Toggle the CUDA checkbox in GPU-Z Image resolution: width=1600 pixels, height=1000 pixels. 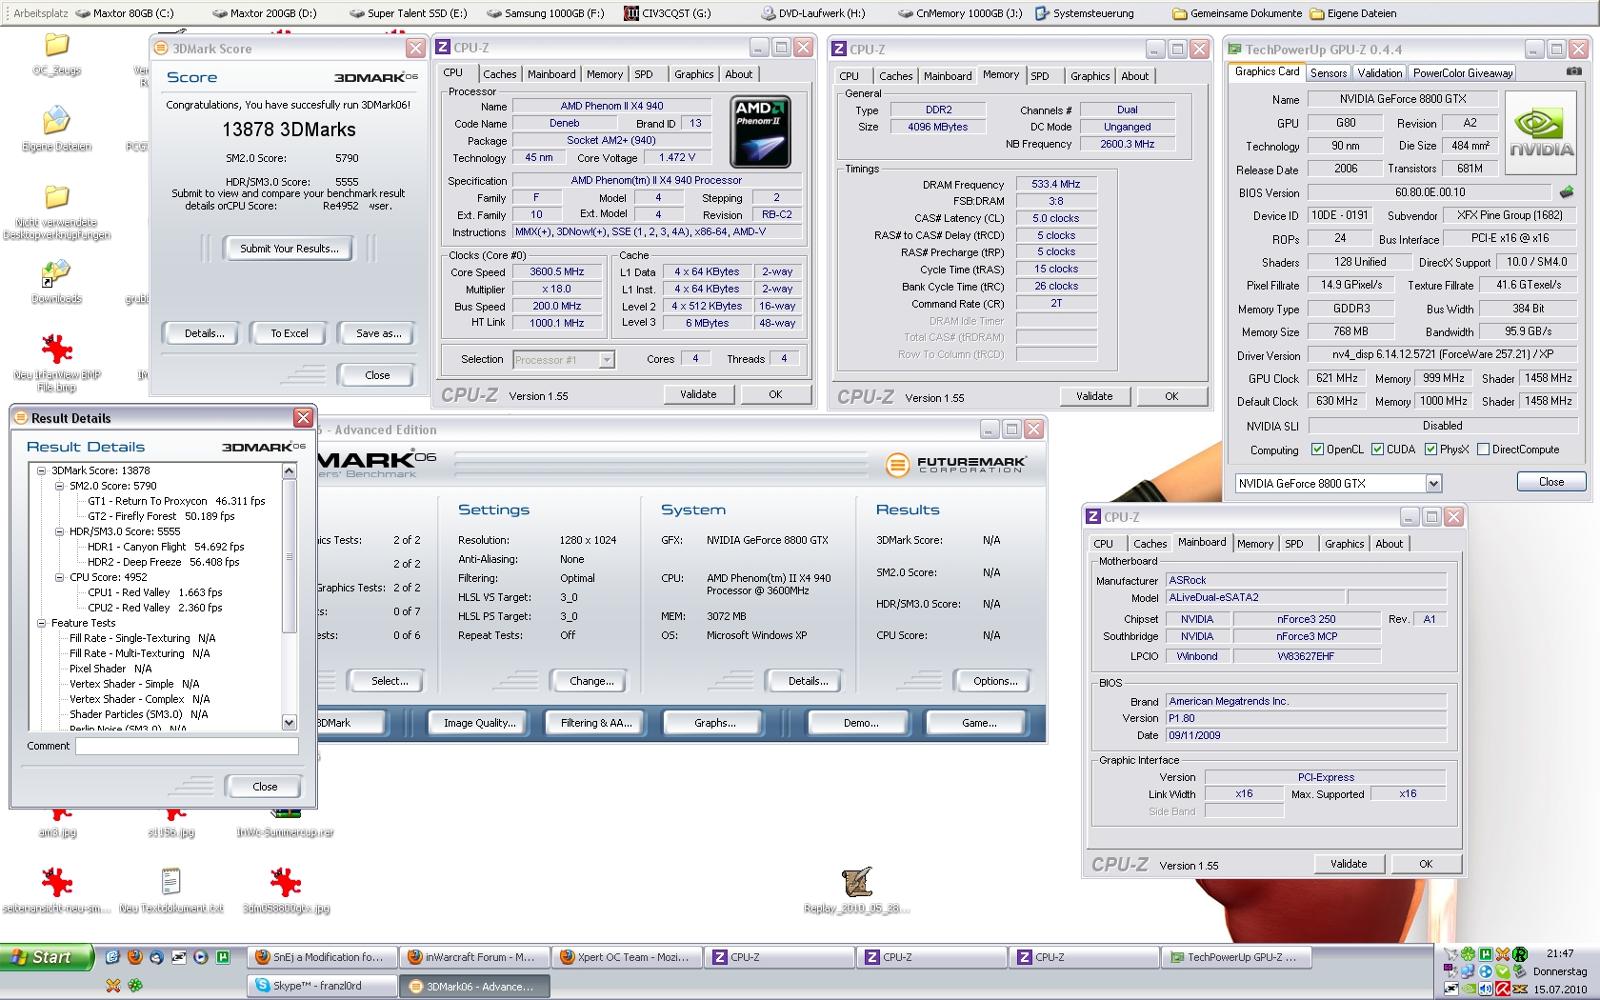(1377, 450)
